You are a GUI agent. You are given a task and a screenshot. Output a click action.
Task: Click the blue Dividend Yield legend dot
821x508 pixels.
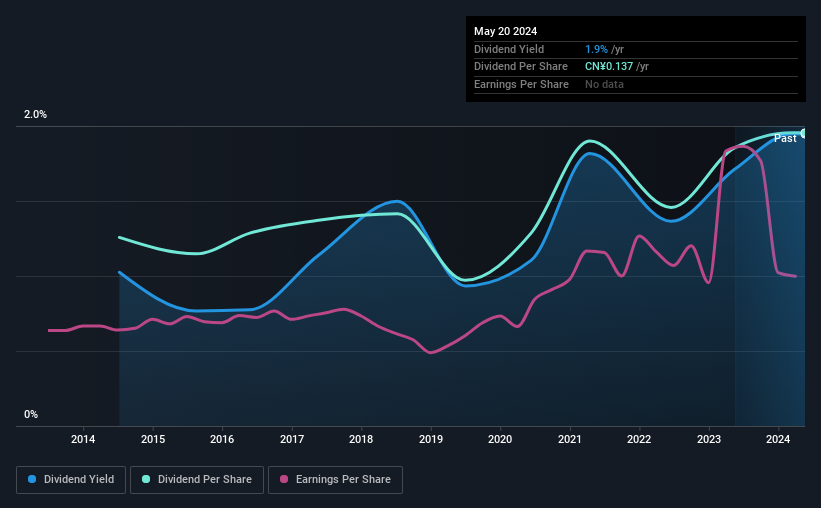(32, 479)
